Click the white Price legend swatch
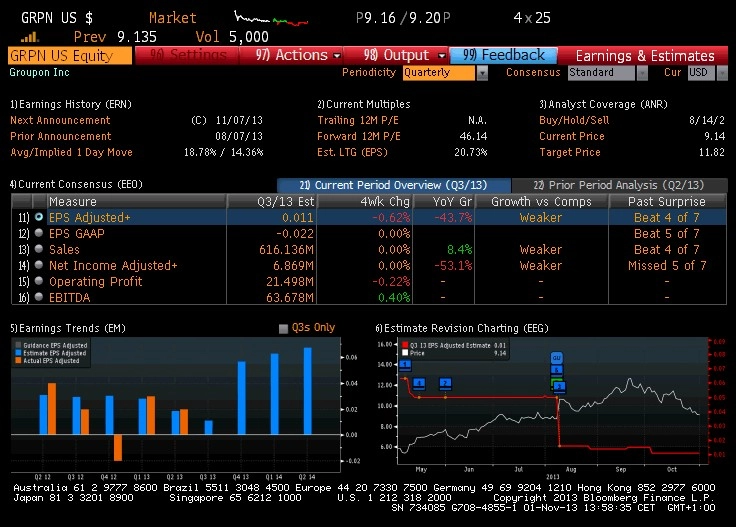The width and height of the screenshot is (736, 527). (x=405, y=353)
